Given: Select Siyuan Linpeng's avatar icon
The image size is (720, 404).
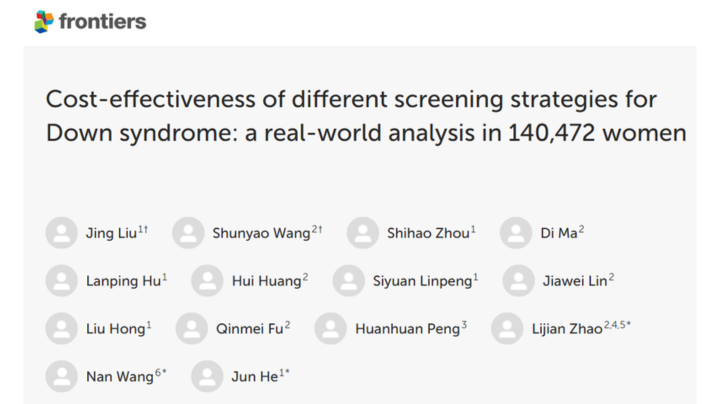Looking at the screenshot, I should tap(349, 281).
